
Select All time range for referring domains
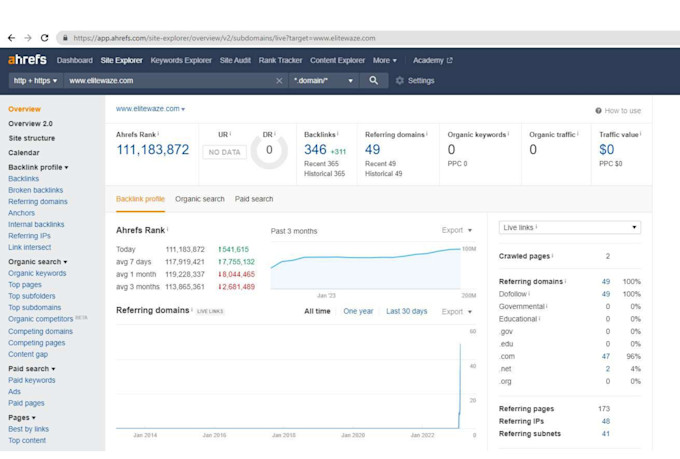pos(317,311)
